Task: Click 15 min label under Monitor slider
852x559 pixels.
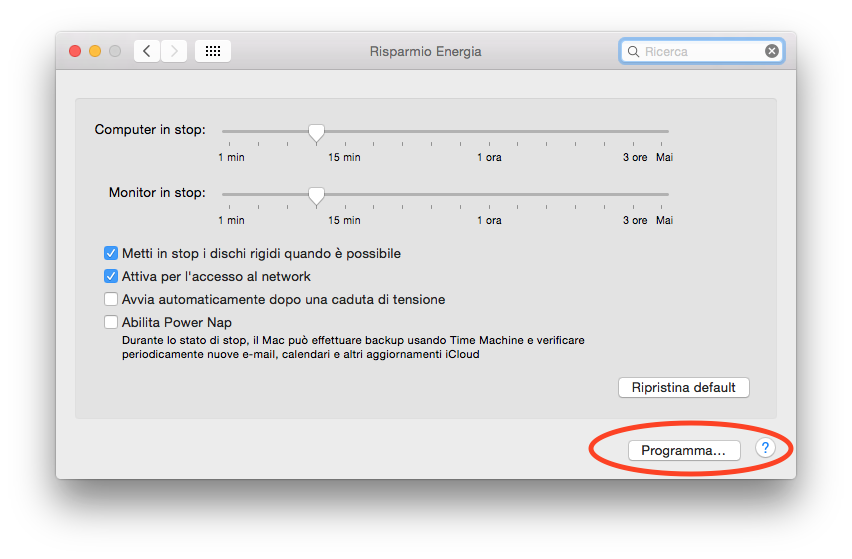Action: pyautogui.click(x=344, y=220)
